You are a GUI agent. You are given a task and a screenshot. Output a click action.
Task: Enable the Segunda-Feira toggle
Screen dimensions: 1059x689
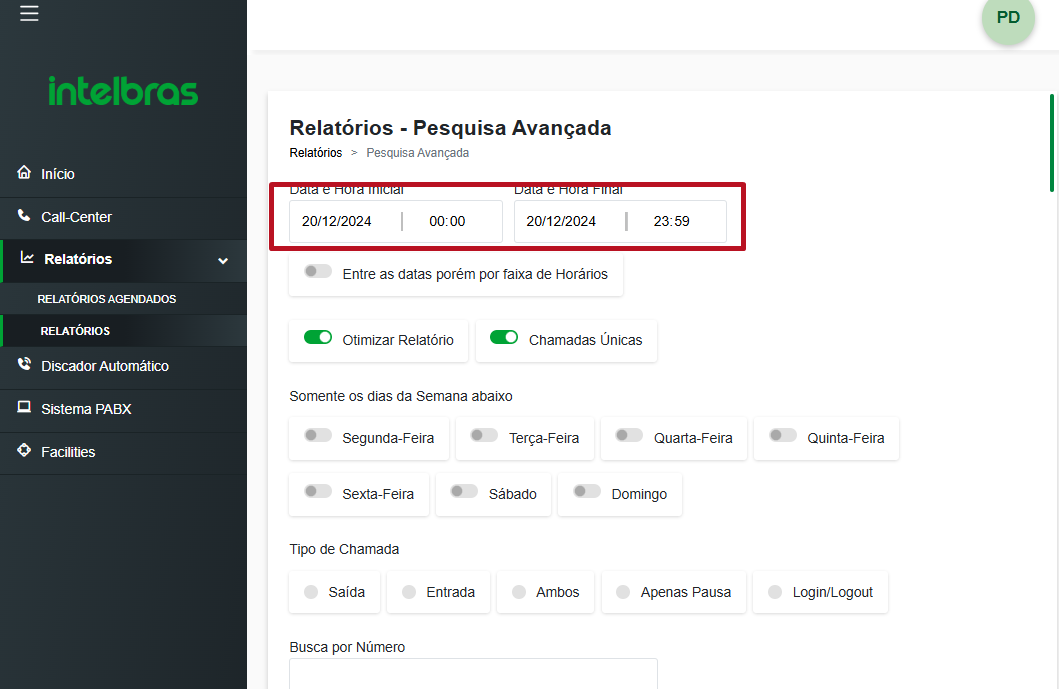click(317, 435)
